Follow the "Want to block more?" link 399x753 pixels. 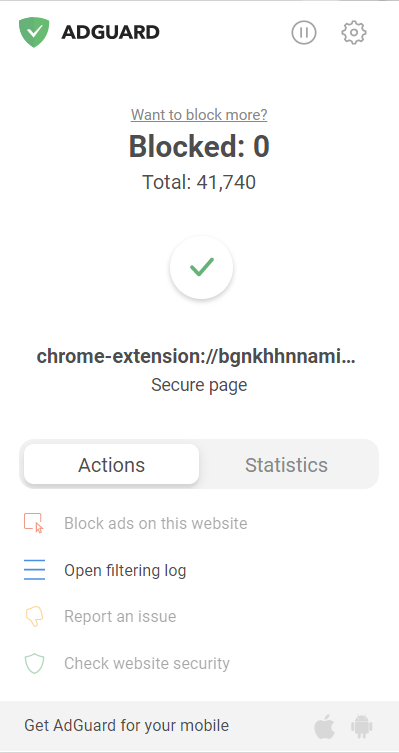click(199, 115)
